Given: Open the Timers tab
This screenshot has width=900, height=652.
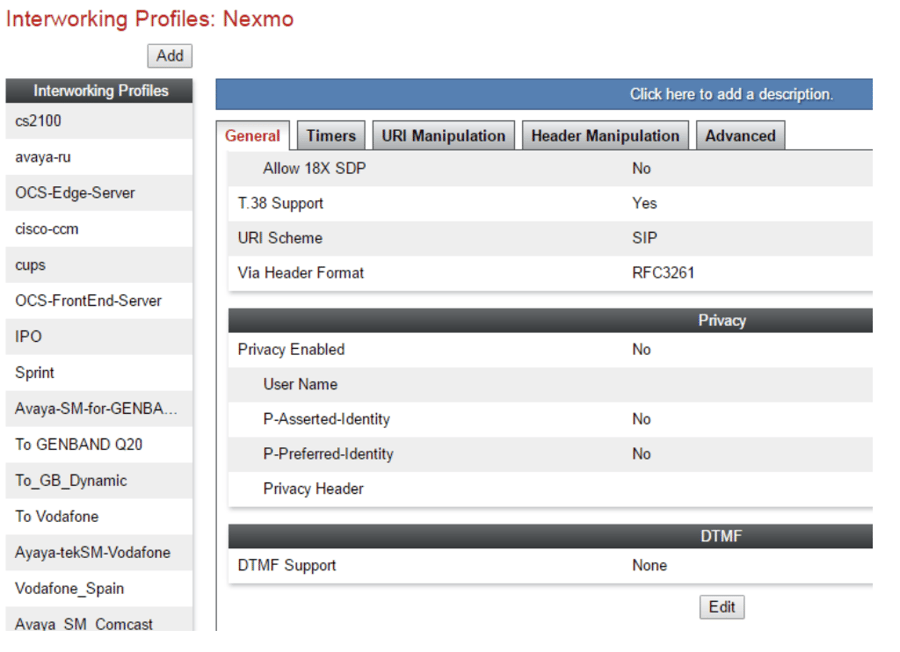Looking at the screenshot, I should (x=331, y=135).
